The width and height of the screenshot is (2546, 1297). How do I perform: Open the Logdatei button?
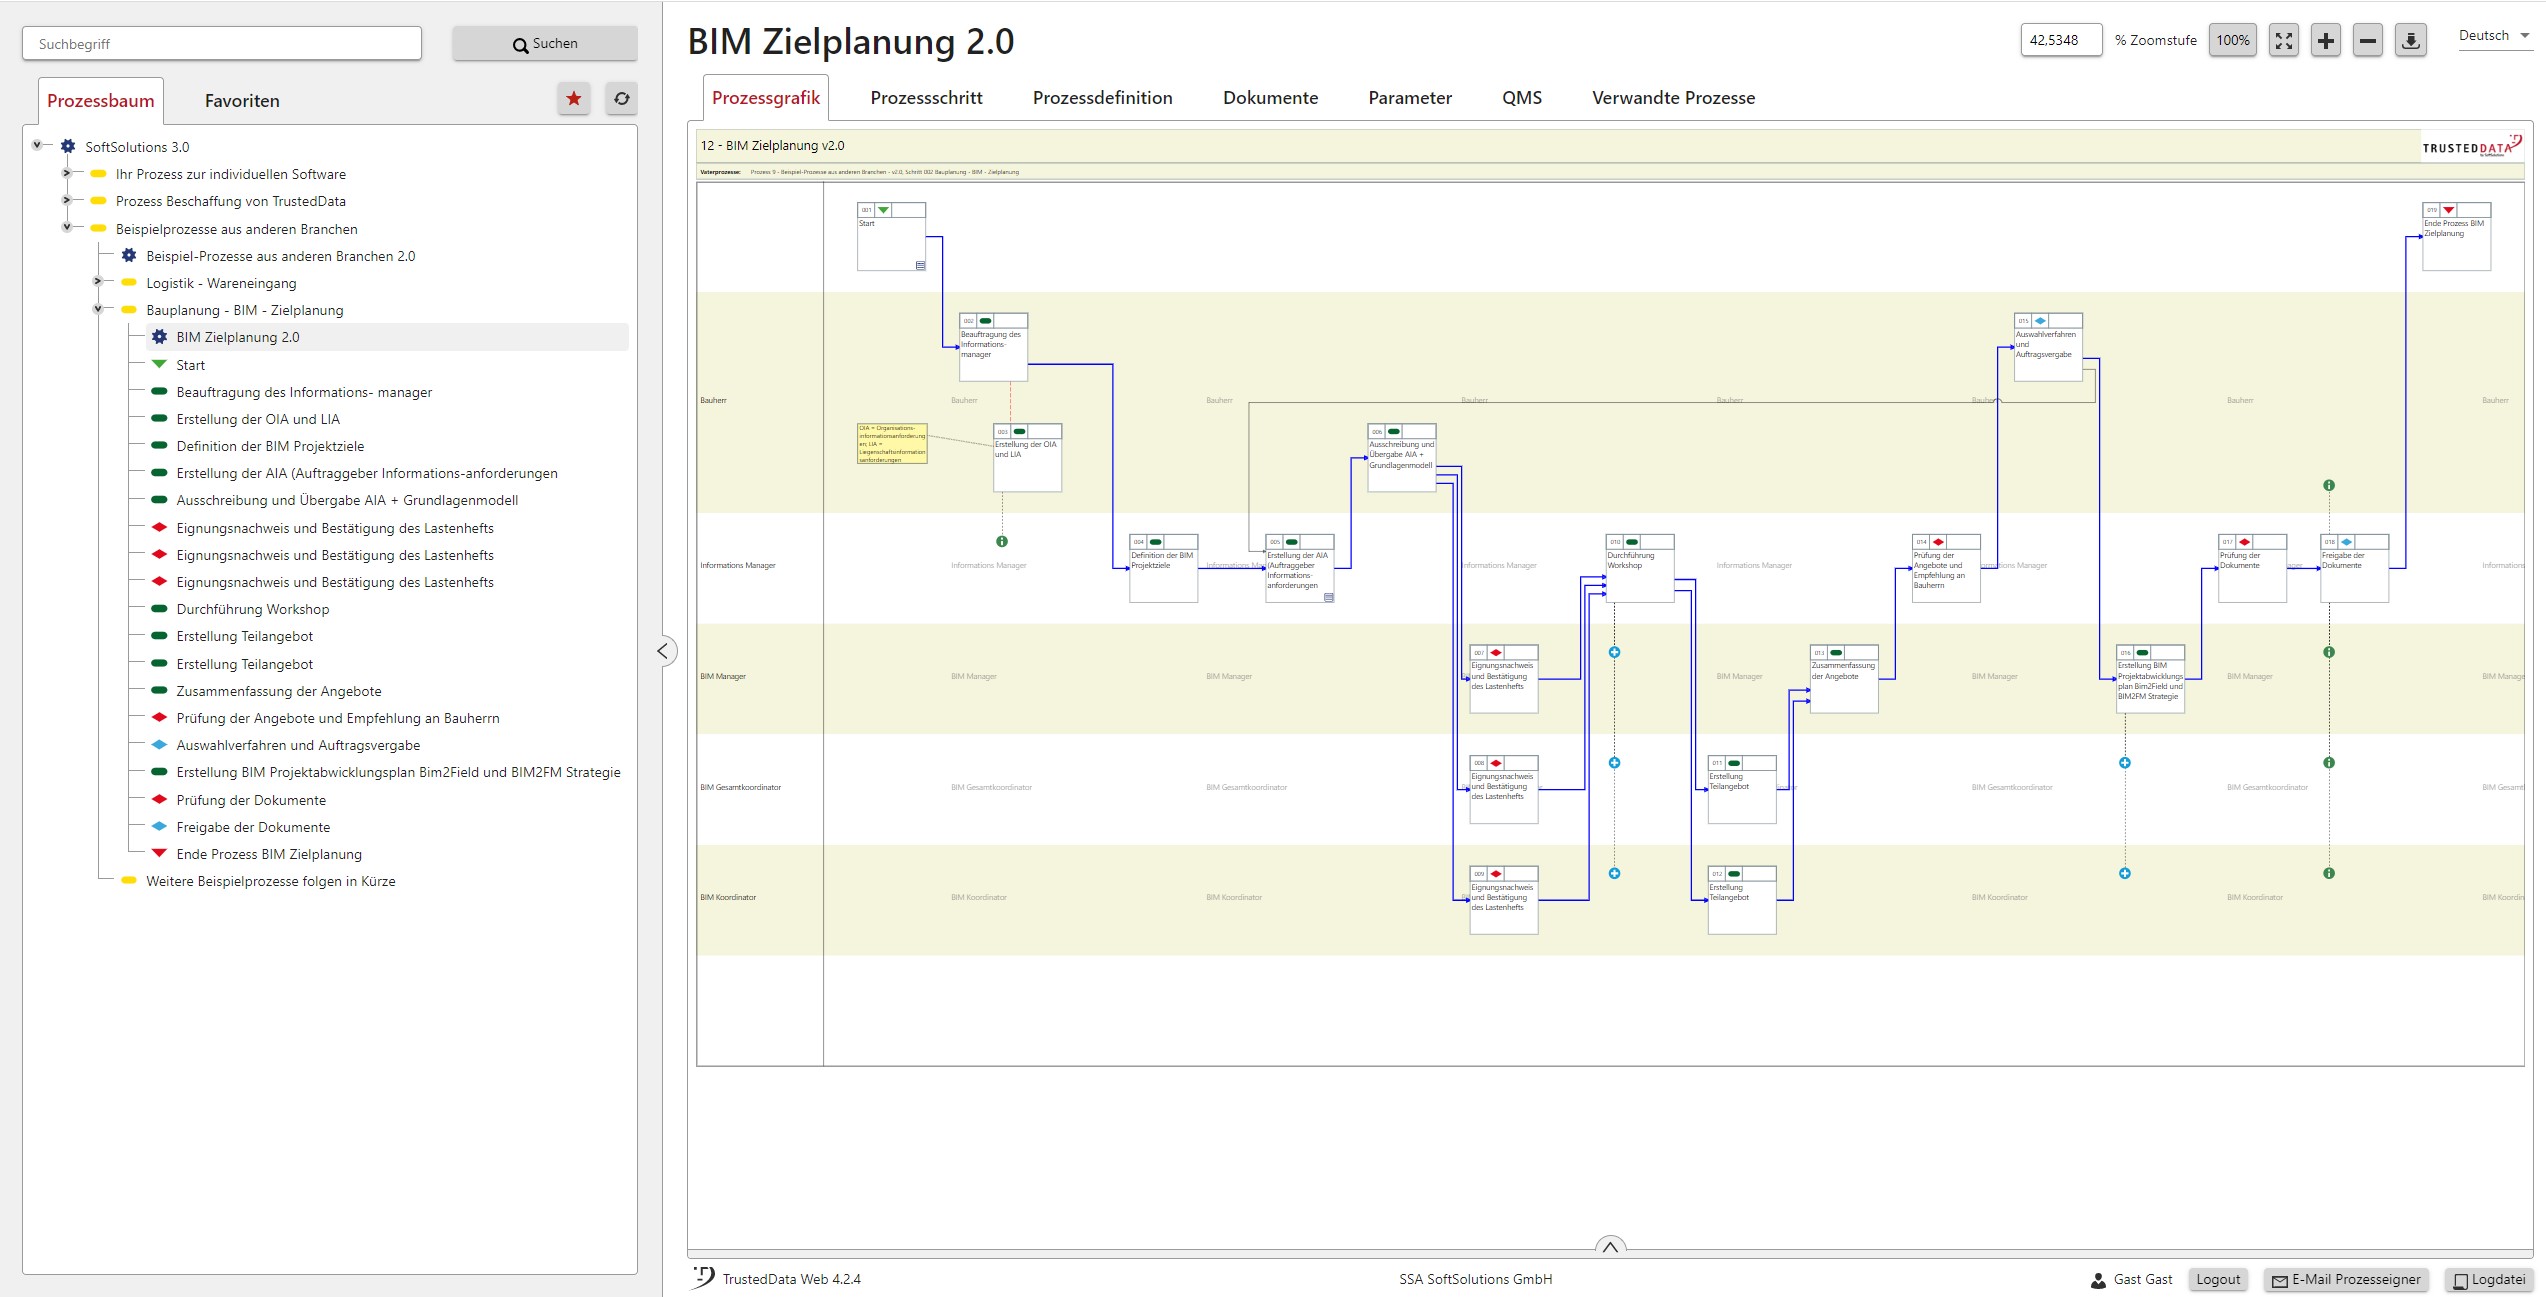coord(2489,1280)
